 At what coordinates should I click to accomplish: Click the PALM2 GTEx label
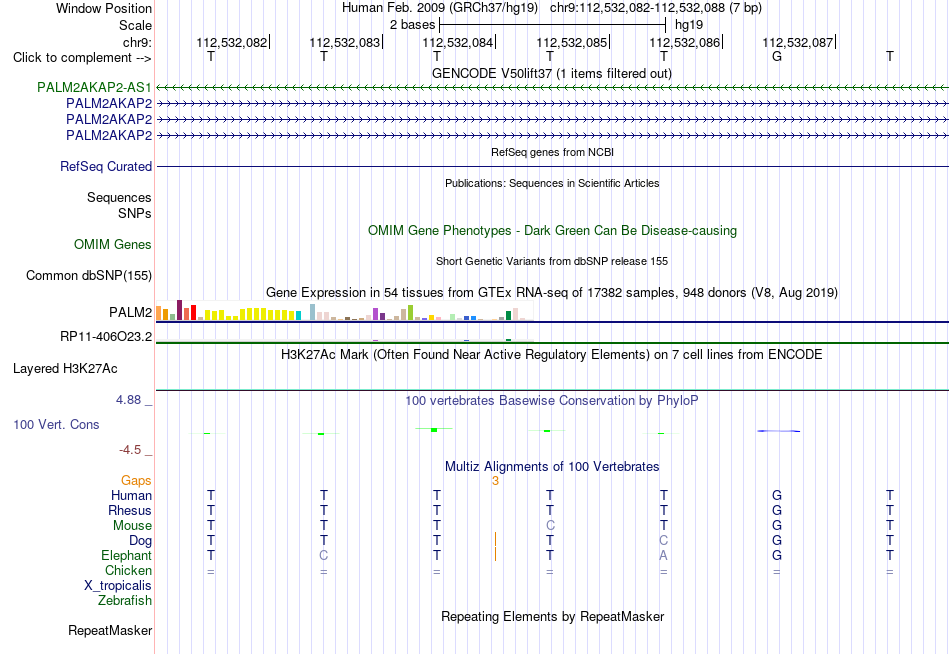(130, 313)
